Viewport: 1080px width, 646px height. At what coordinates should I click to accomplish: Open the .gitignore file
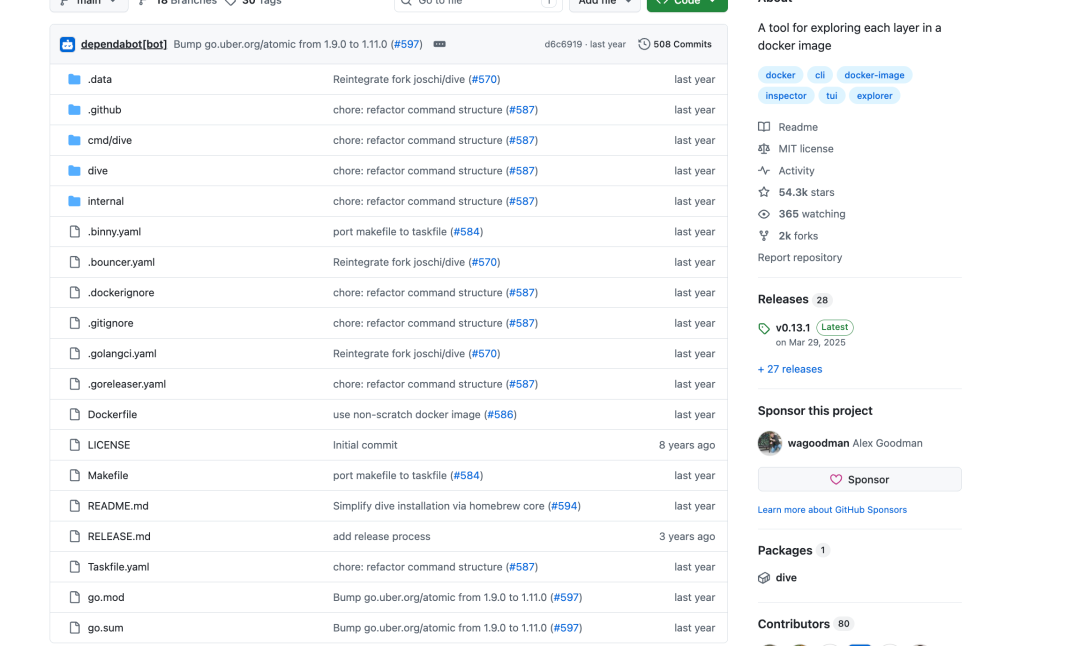point(111,323)
